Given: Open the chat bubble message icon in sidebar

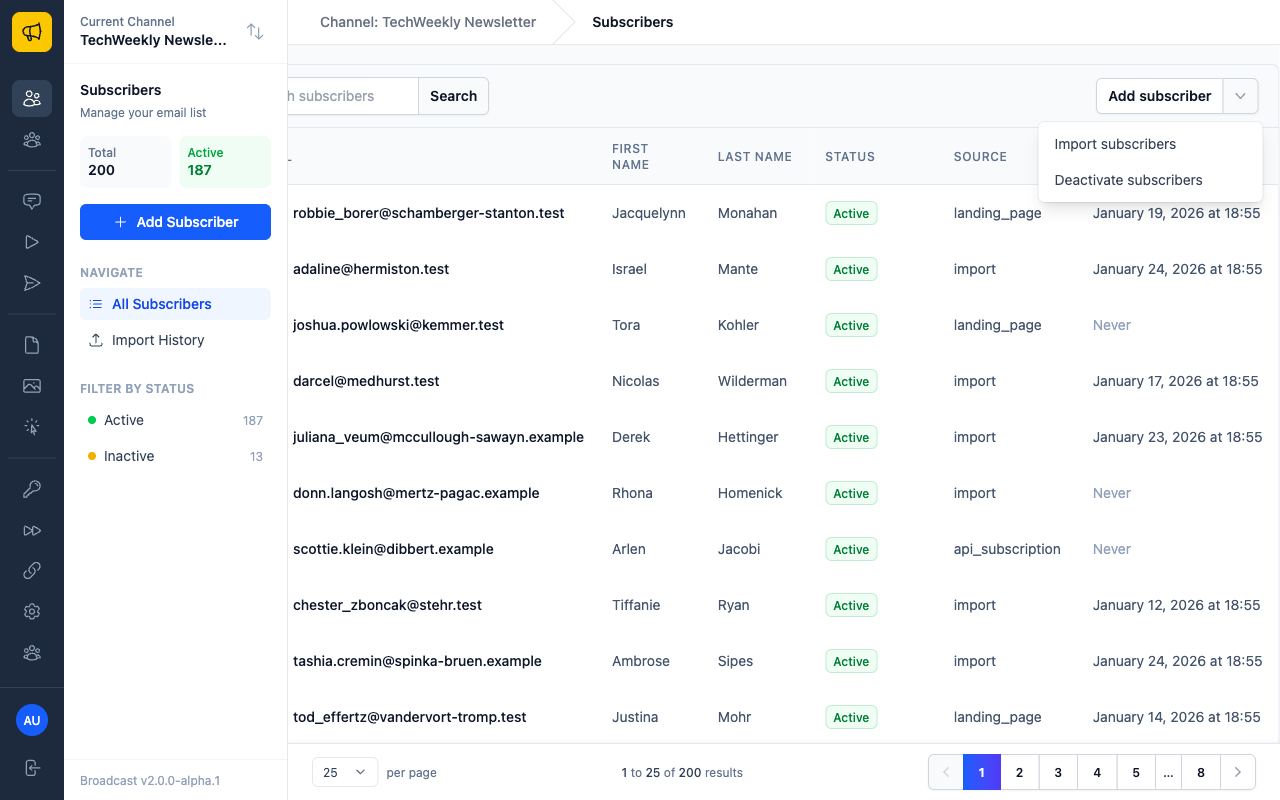Looking at the screenshot, I should click(x=32, y=200).
